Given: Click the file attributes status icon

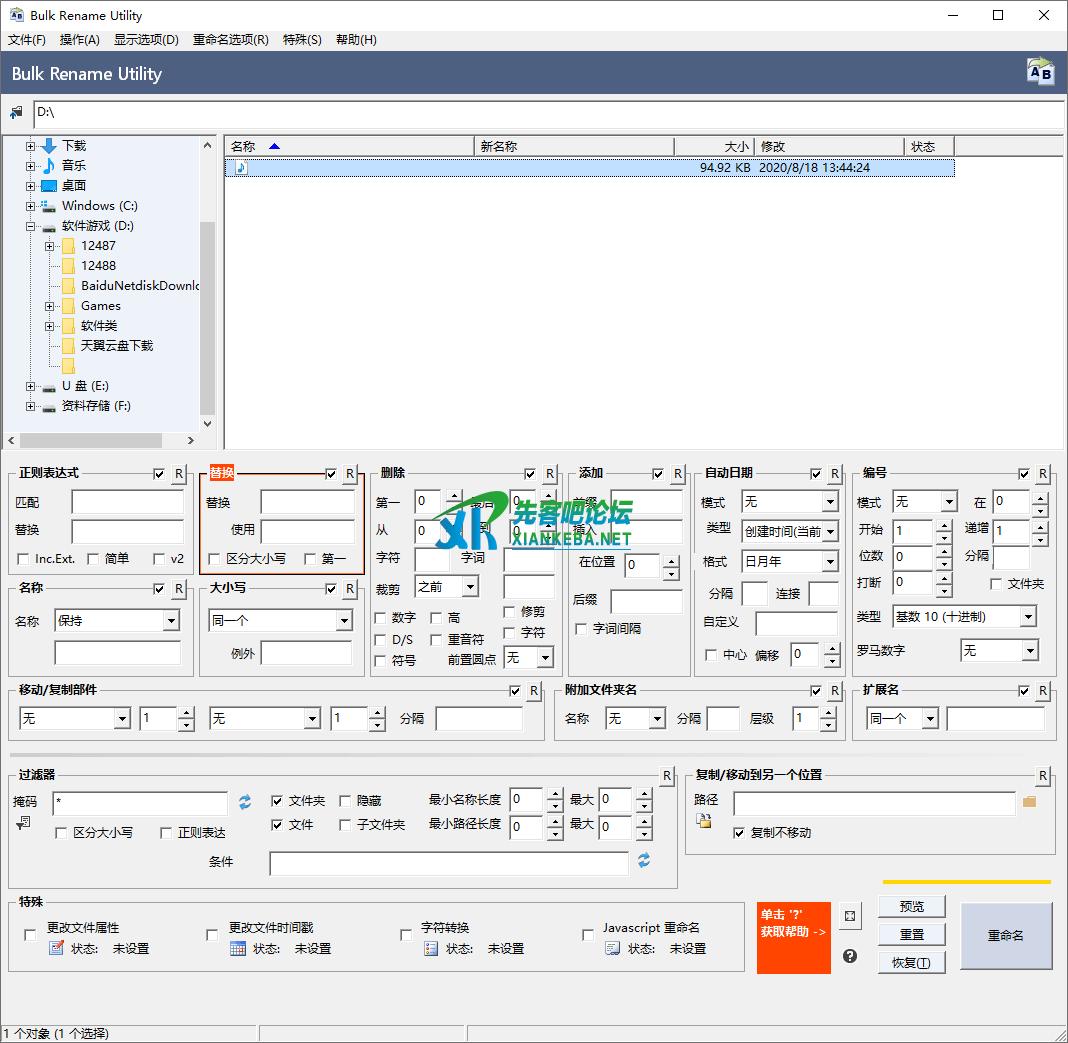Looking at the screenshot, I should (x=56, y=948).
